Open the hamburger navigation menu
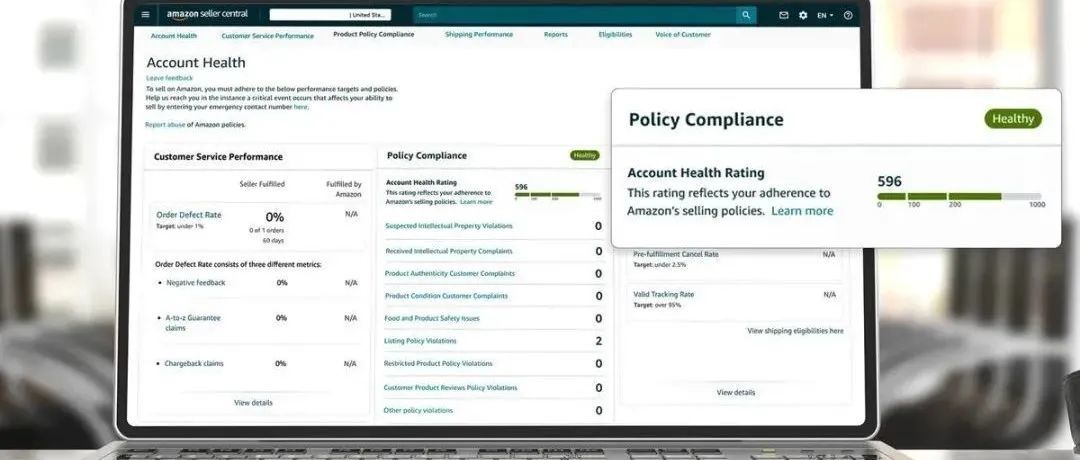Screen dimensions: 1080x460 click(145, 14)
